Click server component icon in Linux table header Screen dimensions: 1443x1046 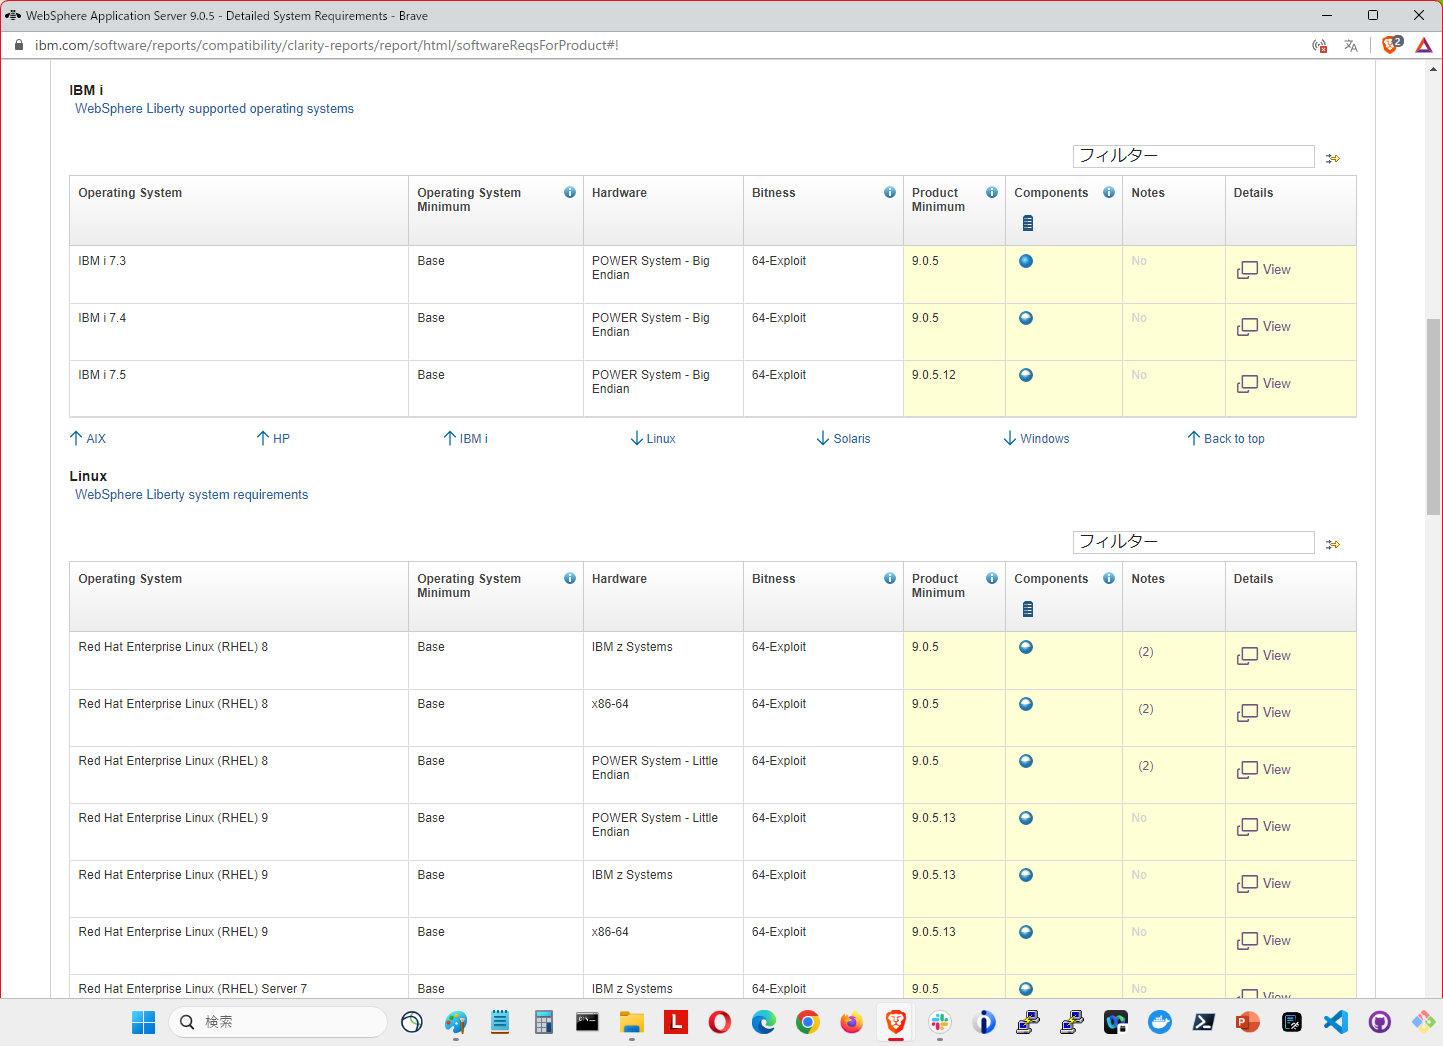1028,609
